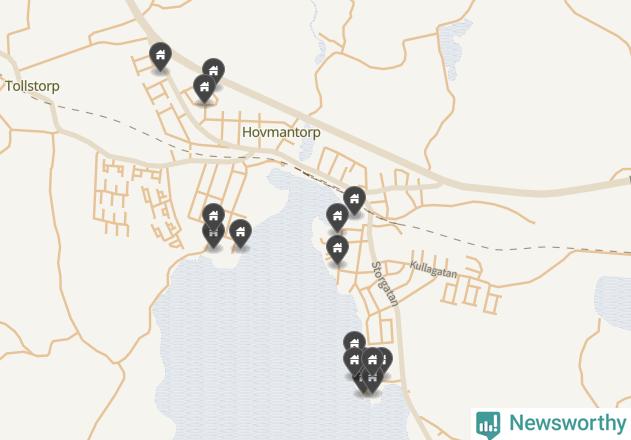
Task: Click the Tollstorp place label
Action: (x=32, y=86)
